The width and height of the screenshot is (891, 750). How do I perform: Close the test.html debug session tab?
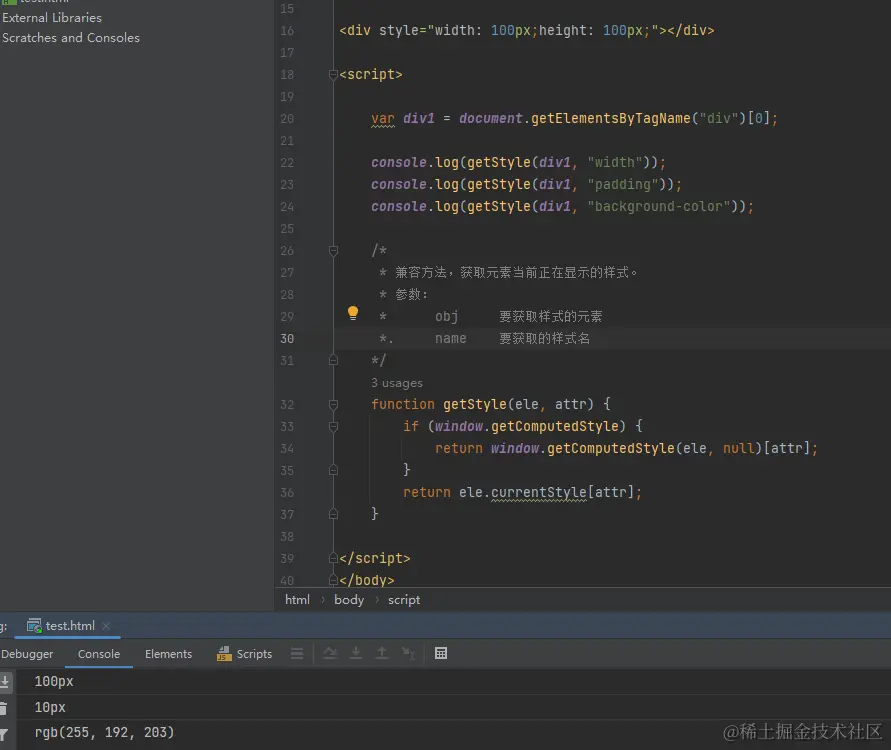click(x=107, y=626)
